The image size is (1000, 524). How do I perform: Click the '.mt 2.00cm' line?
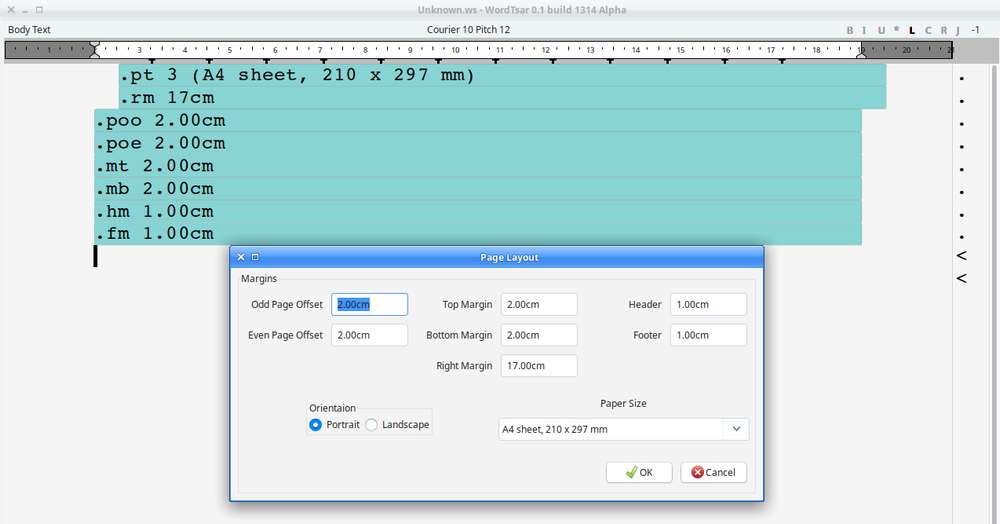(x=478, y=166)
